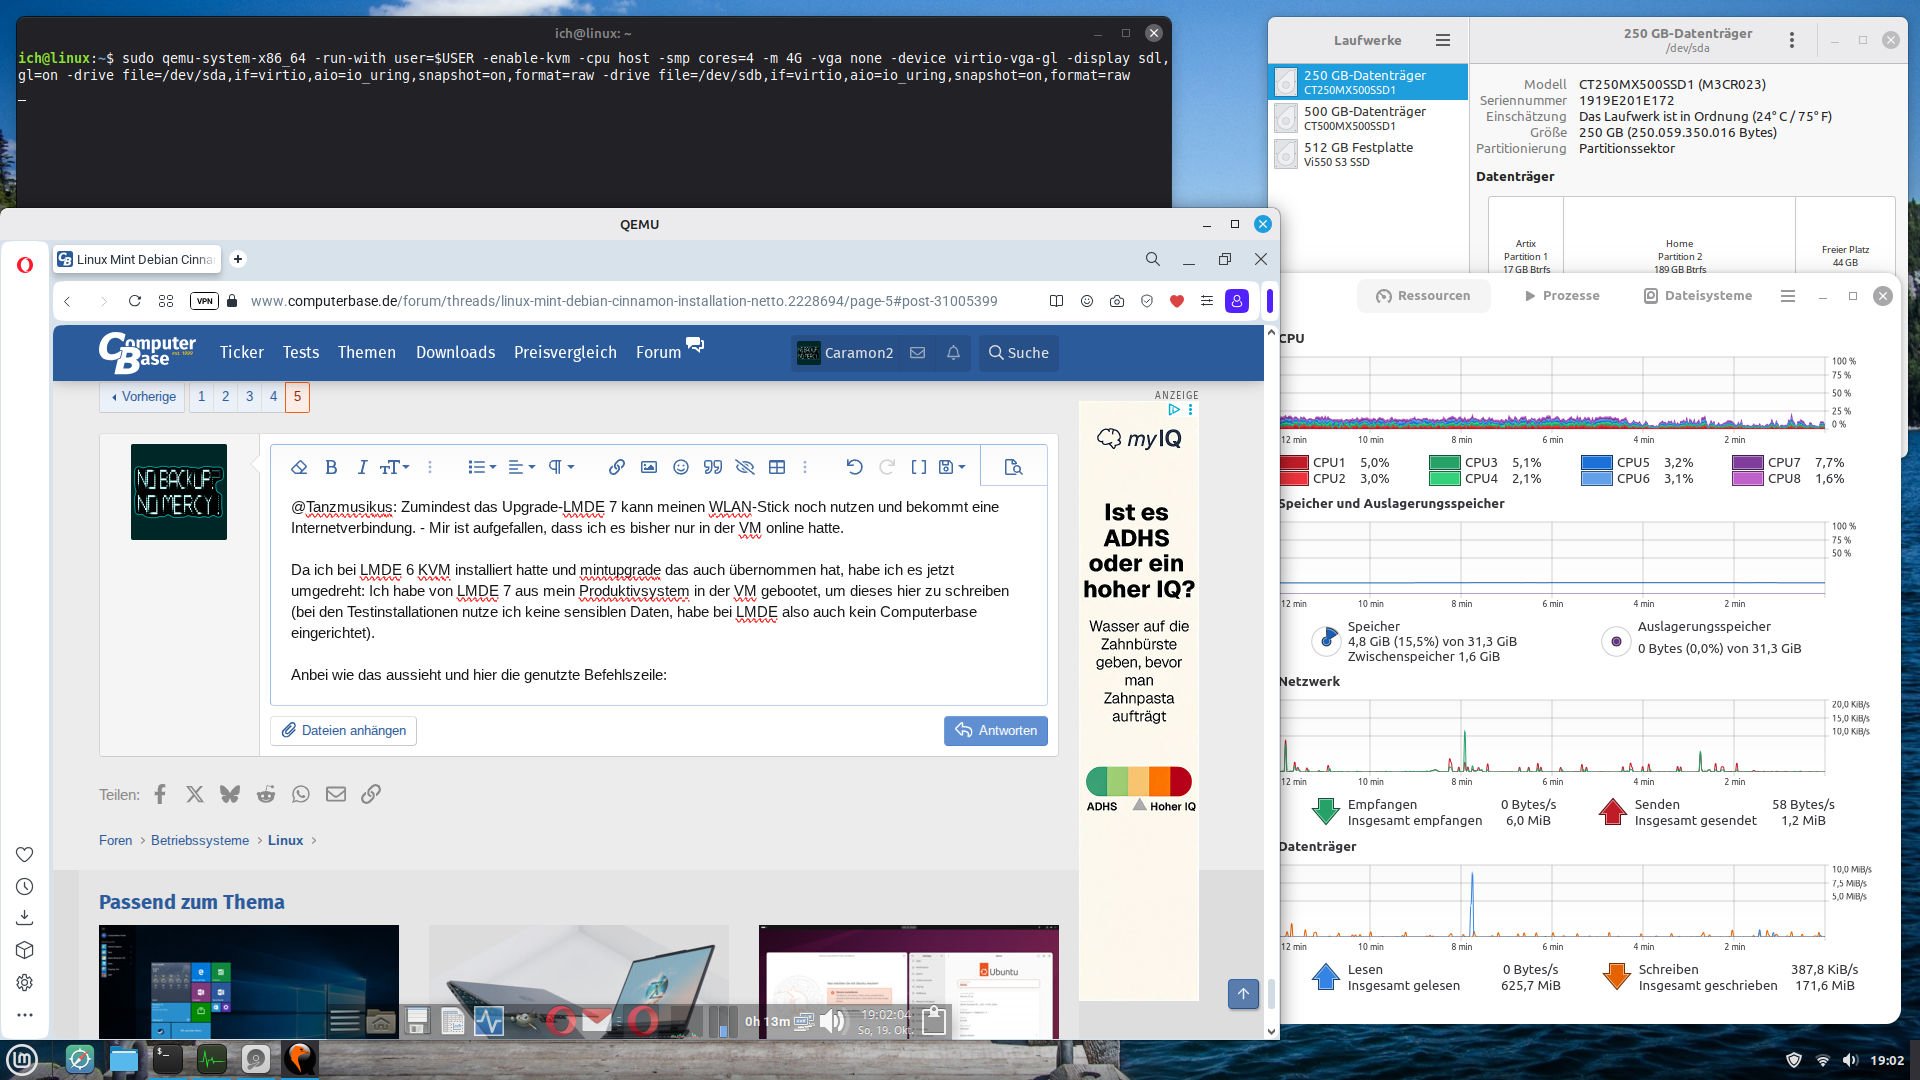Toggle bold formatting in the reply editor
The height and width of the screenshot is (1080, 1920).
331,467
